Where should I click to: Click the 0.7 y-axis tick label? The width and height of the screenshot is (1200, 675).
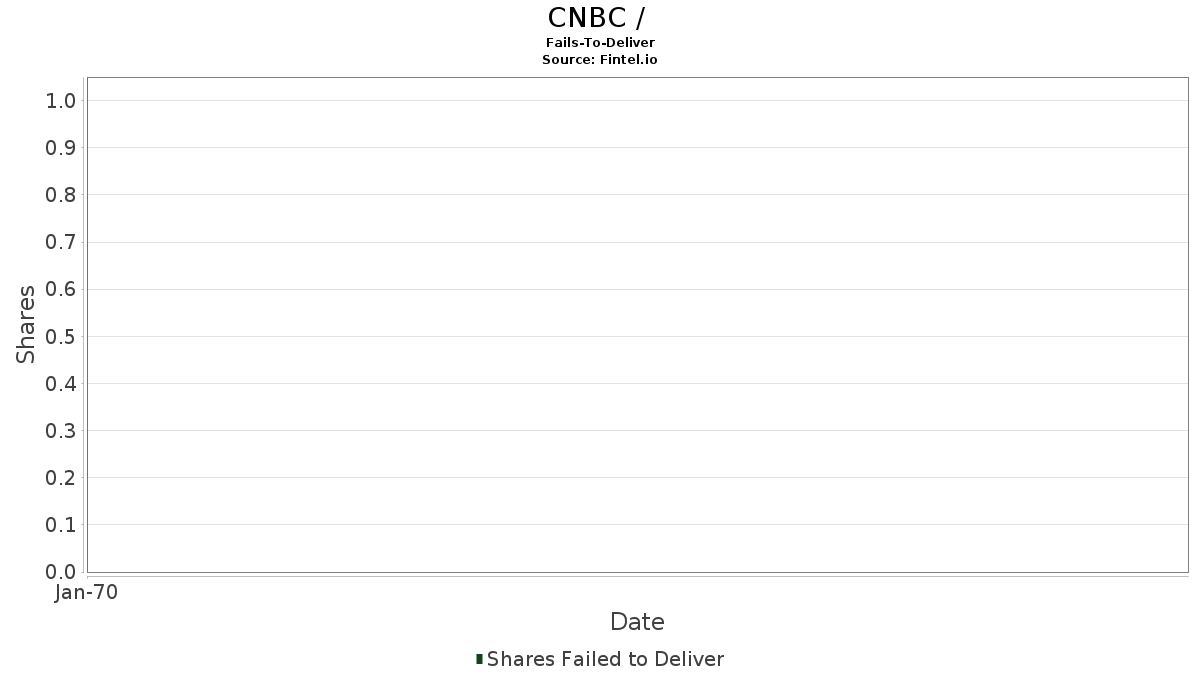(61, 242)
